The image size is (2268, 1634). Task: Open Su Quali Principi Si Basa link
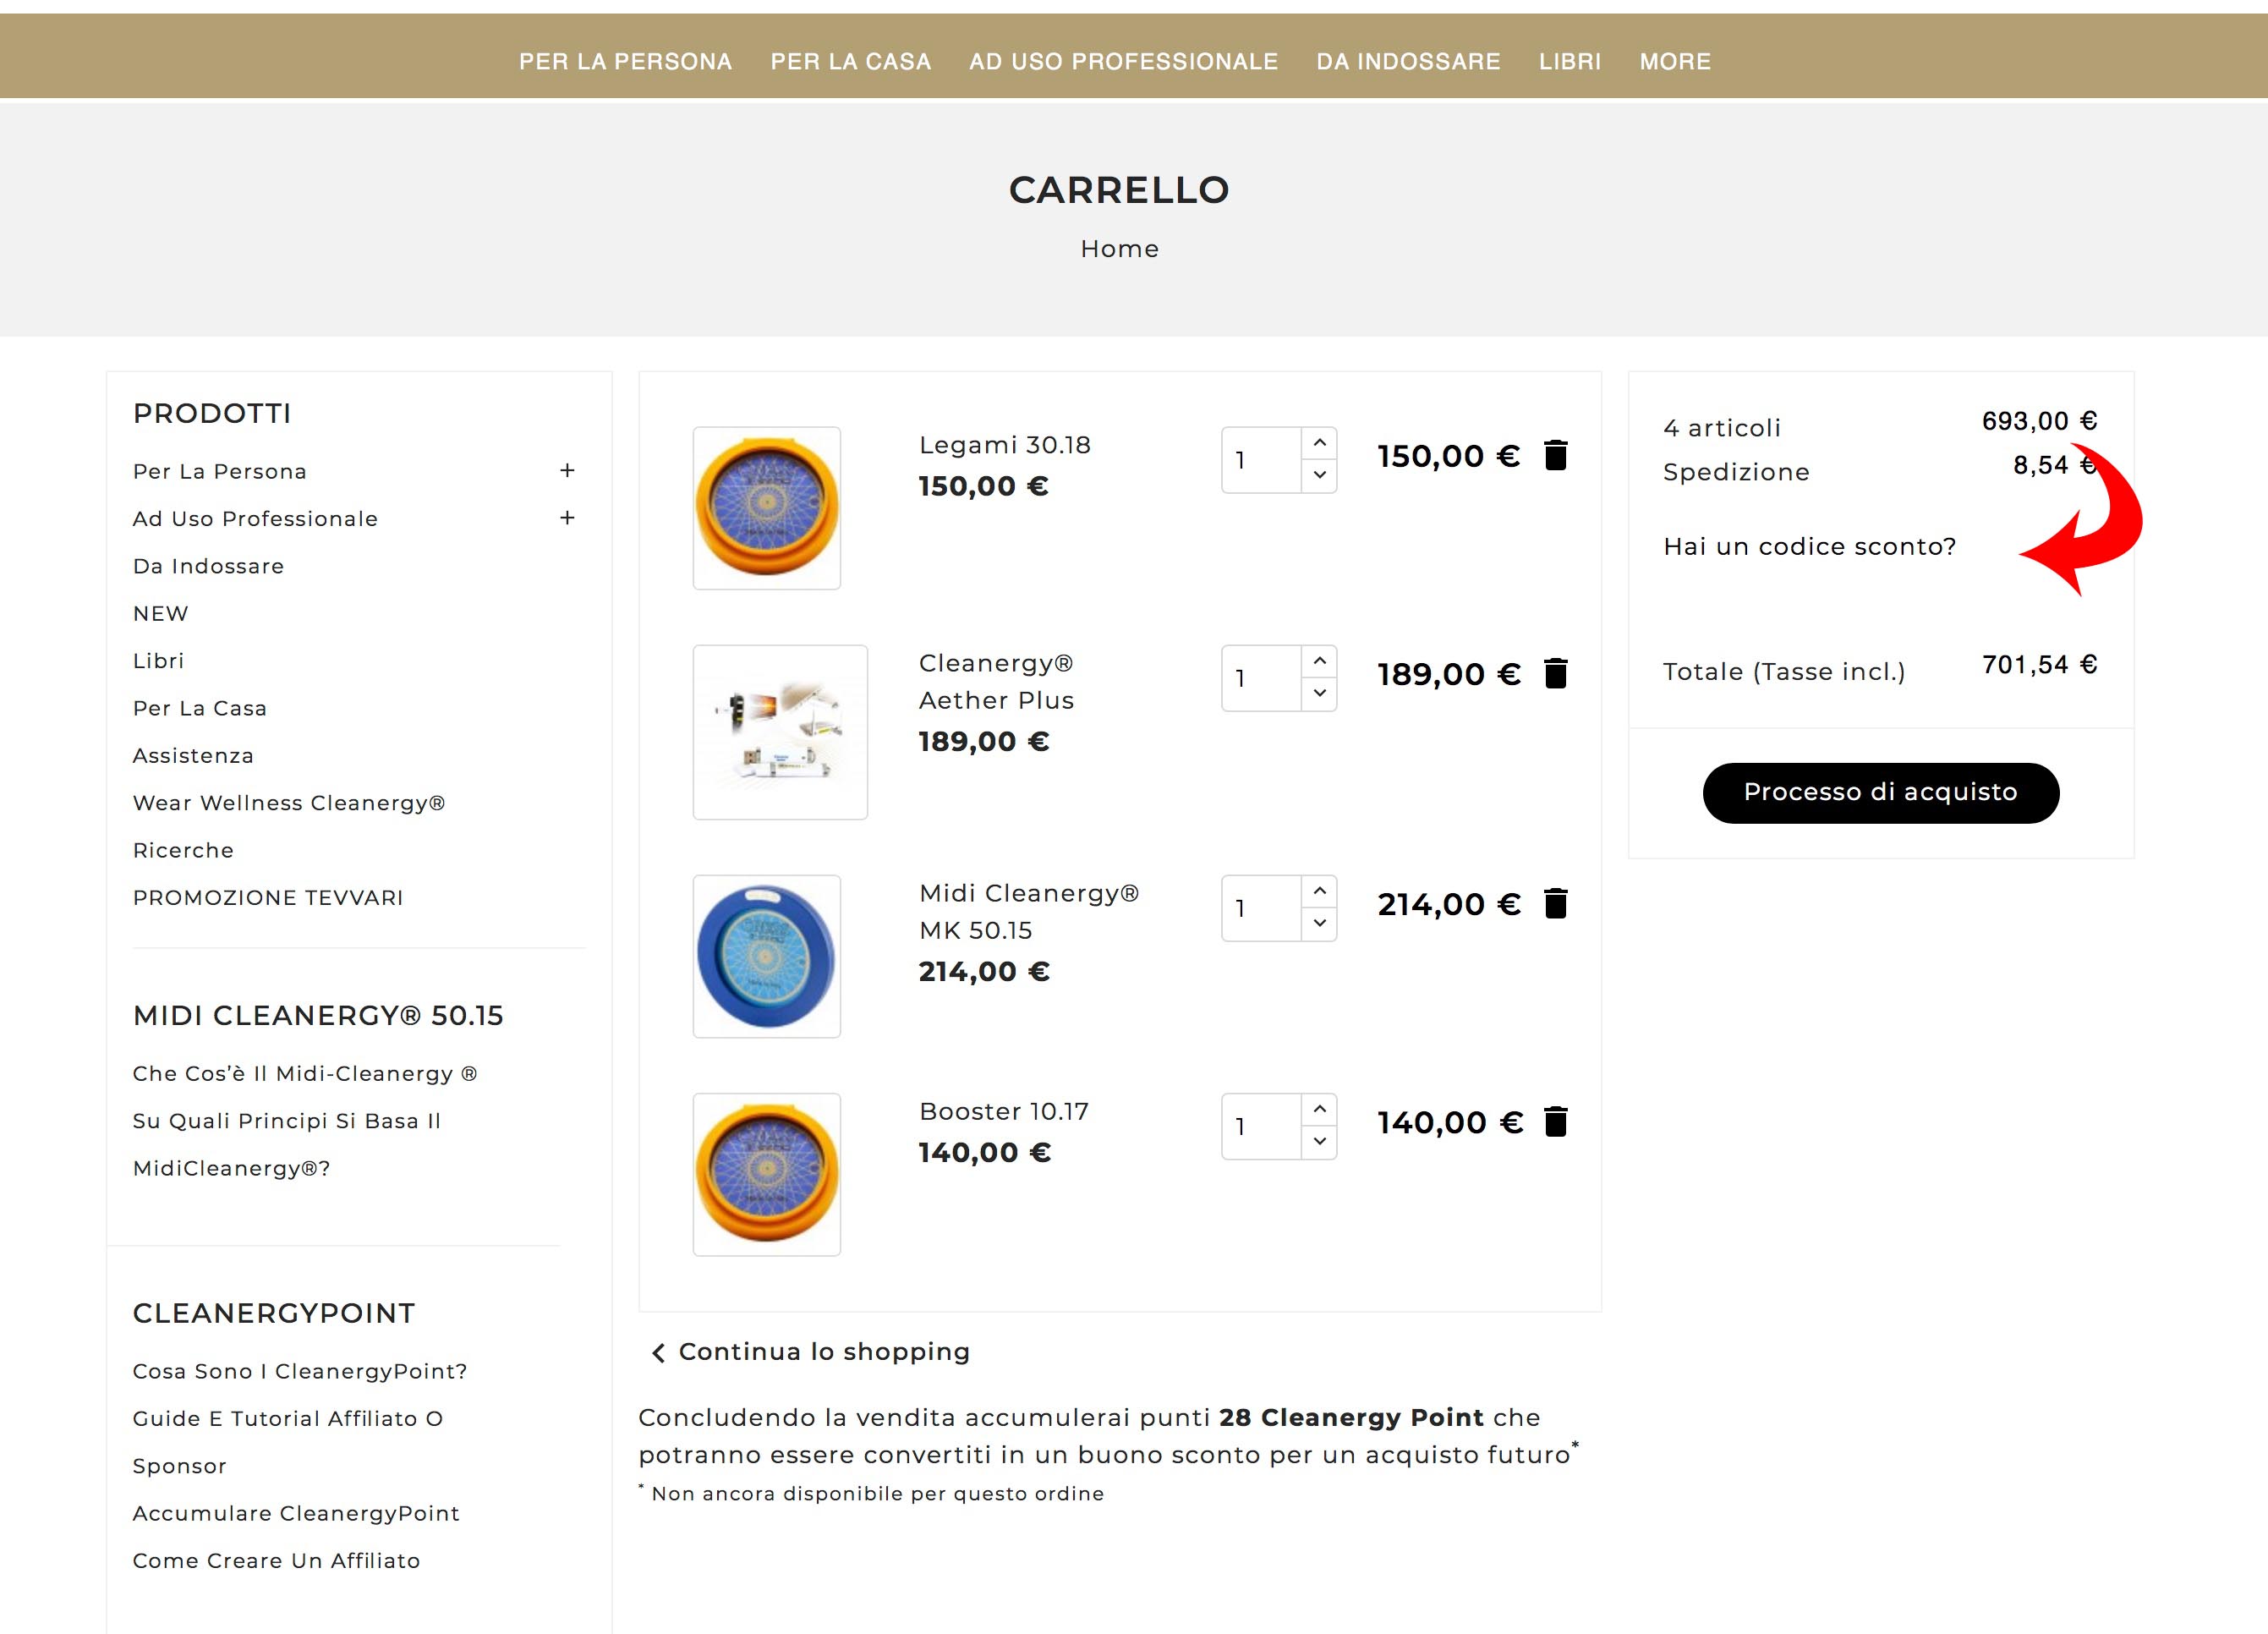(x=287, y=1145)
